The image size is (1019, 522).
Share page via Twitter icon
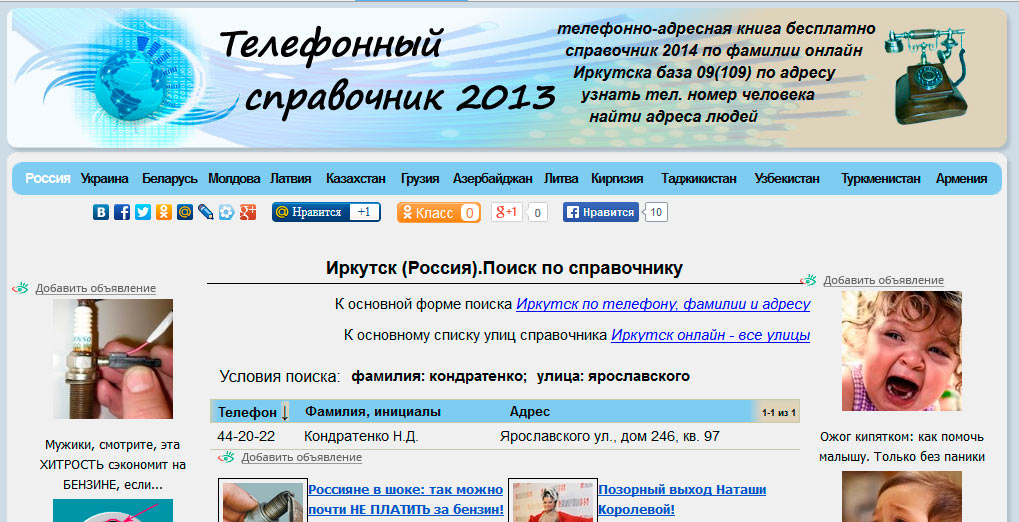point(143,212)
